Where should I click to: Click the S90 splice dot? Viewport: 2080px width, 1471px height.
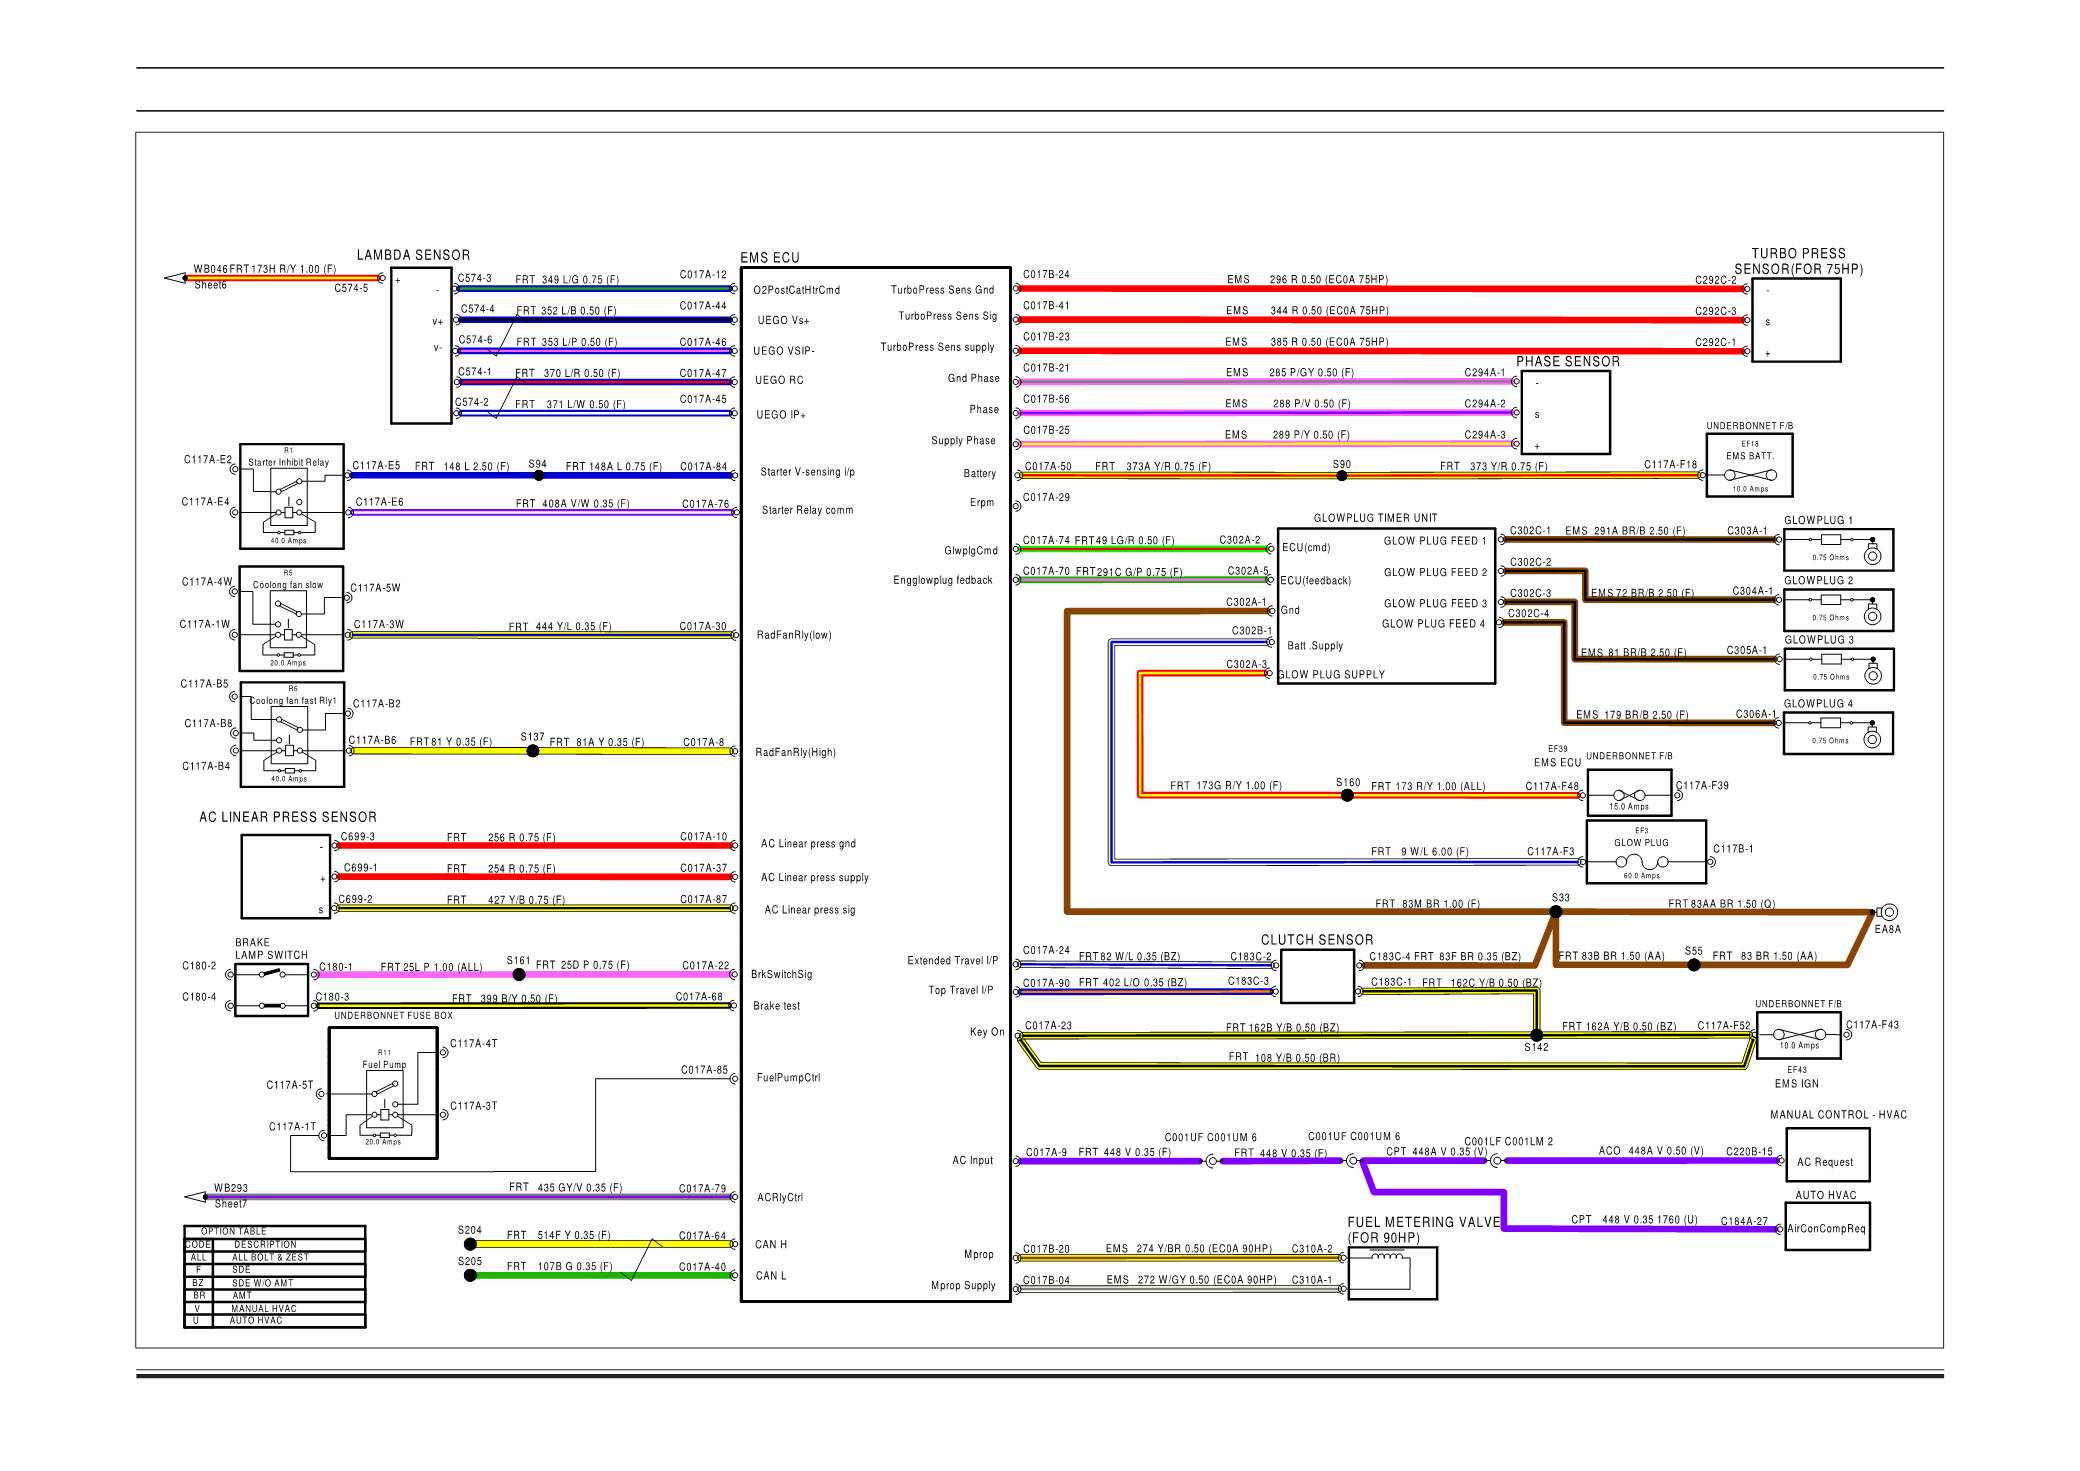point(1342,476)
